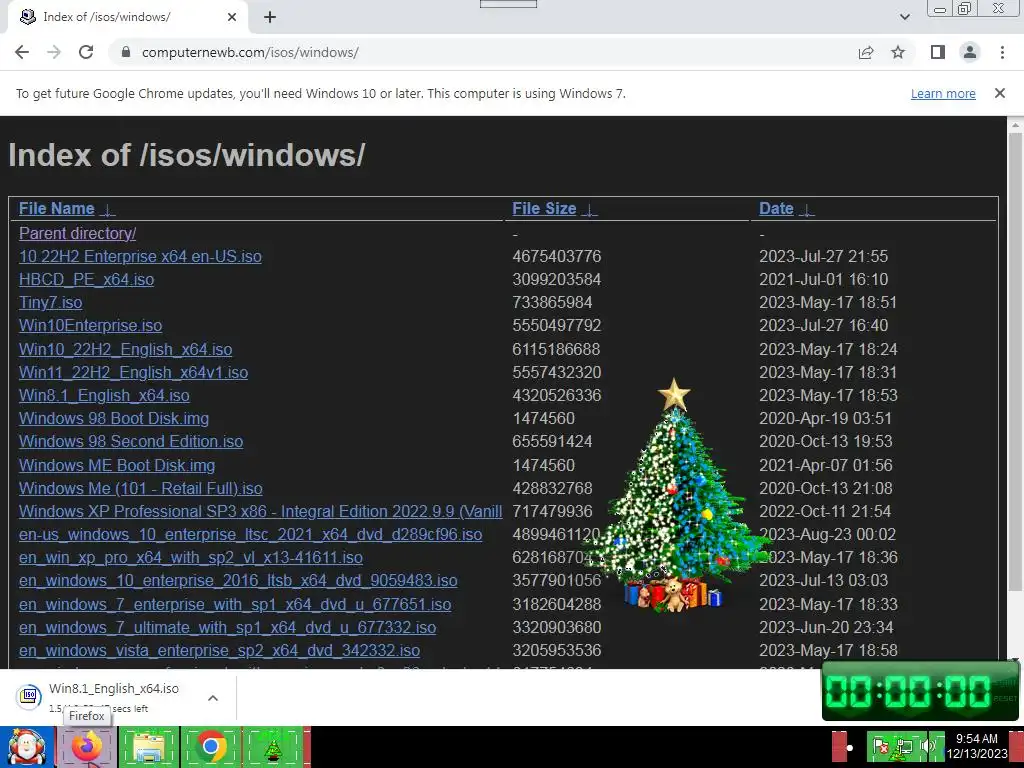The width and height of the screenshot is (1024, 768).
Task: Click the address bar URL
Action: point(250,52)
